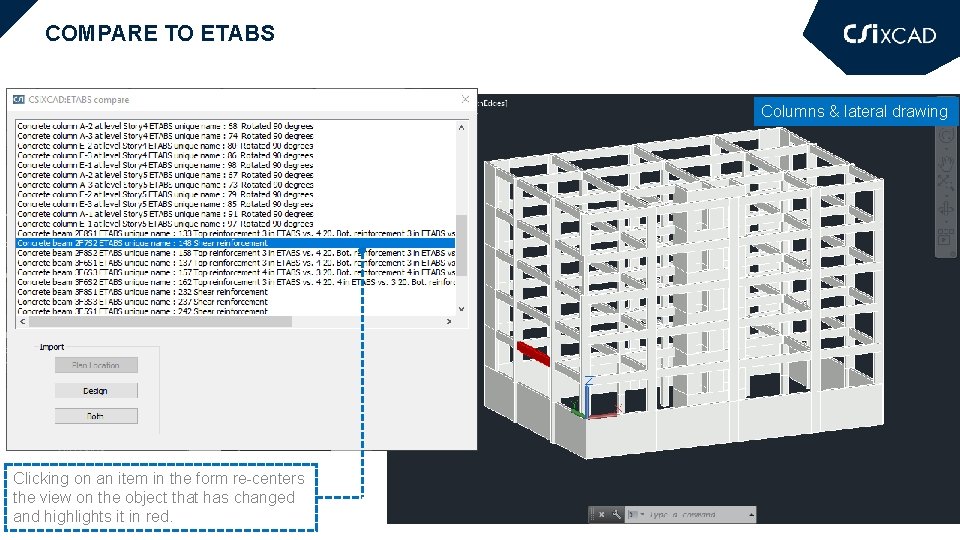Close the command line with its X
This screenshot has width=960, height=540.
(602, 514)
